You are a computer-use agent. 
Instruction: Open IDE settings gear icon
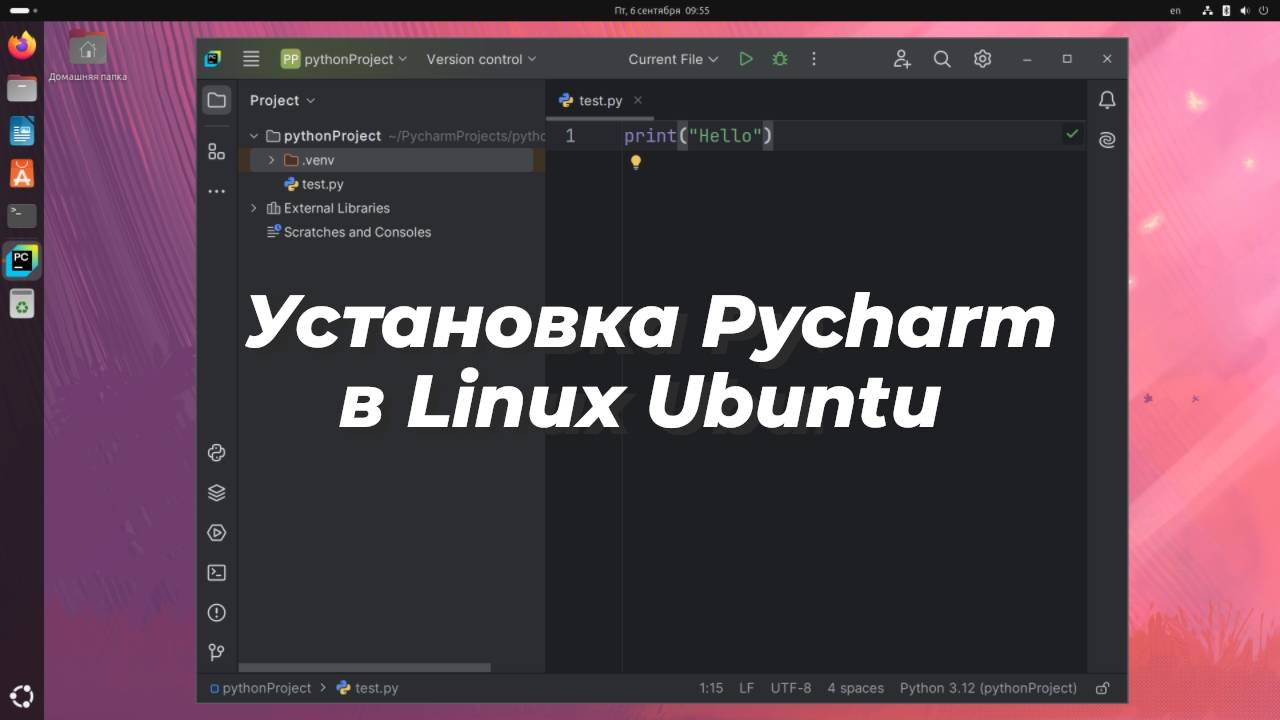tap(983, 59)
